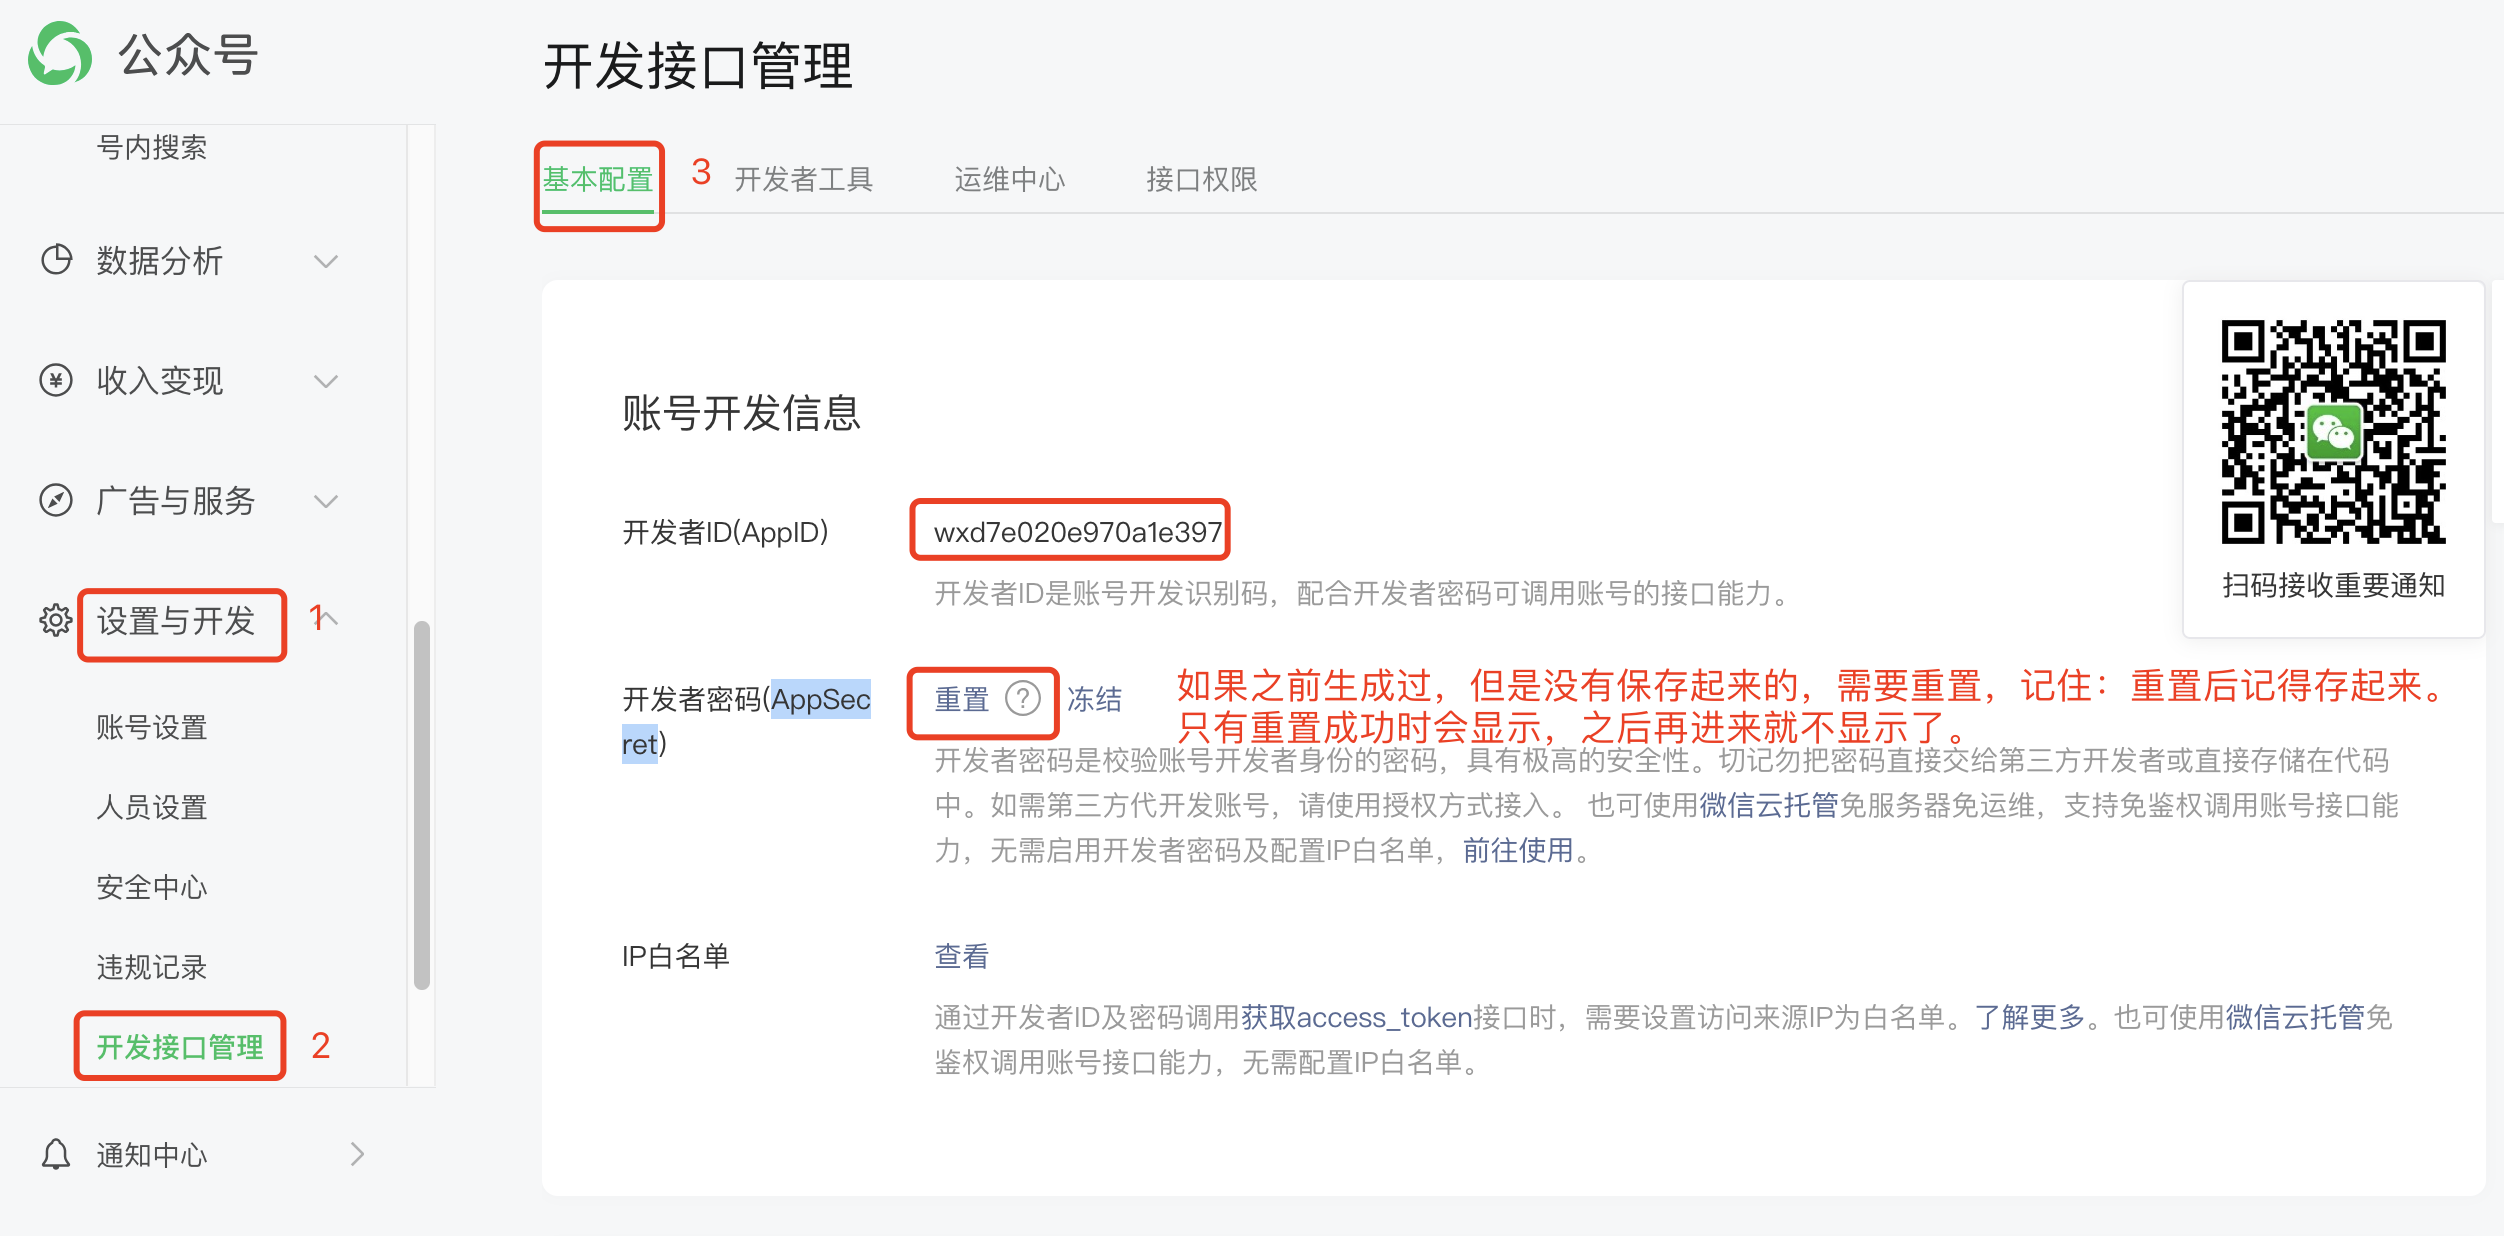Click 重置 to reset the AppSecret
The image size is (2504, 1236).
click(961, 699)
